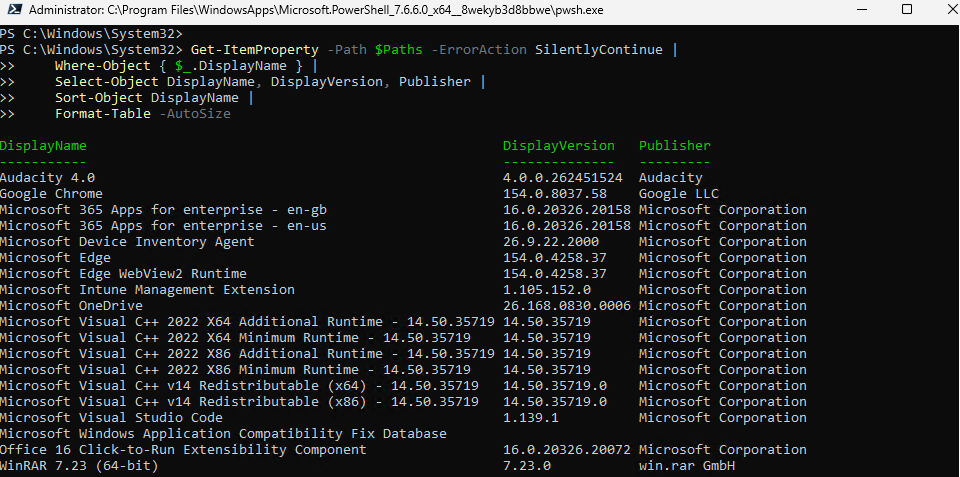Click the Microsoft Edge entry
The height and width of the screenshot is (477, 960).
[x=56, y=257]
